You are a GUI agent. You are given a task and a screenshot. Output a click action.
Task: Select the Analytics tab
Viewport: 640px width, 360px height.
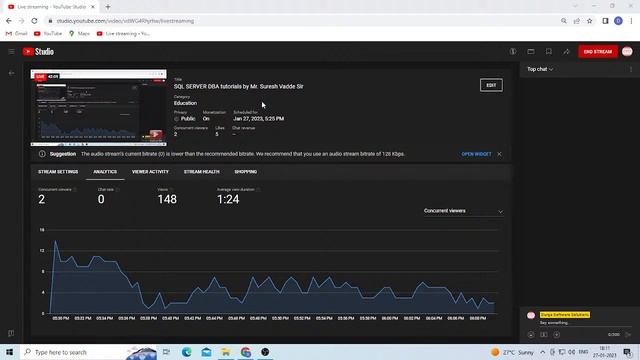[x=105, y=172]
